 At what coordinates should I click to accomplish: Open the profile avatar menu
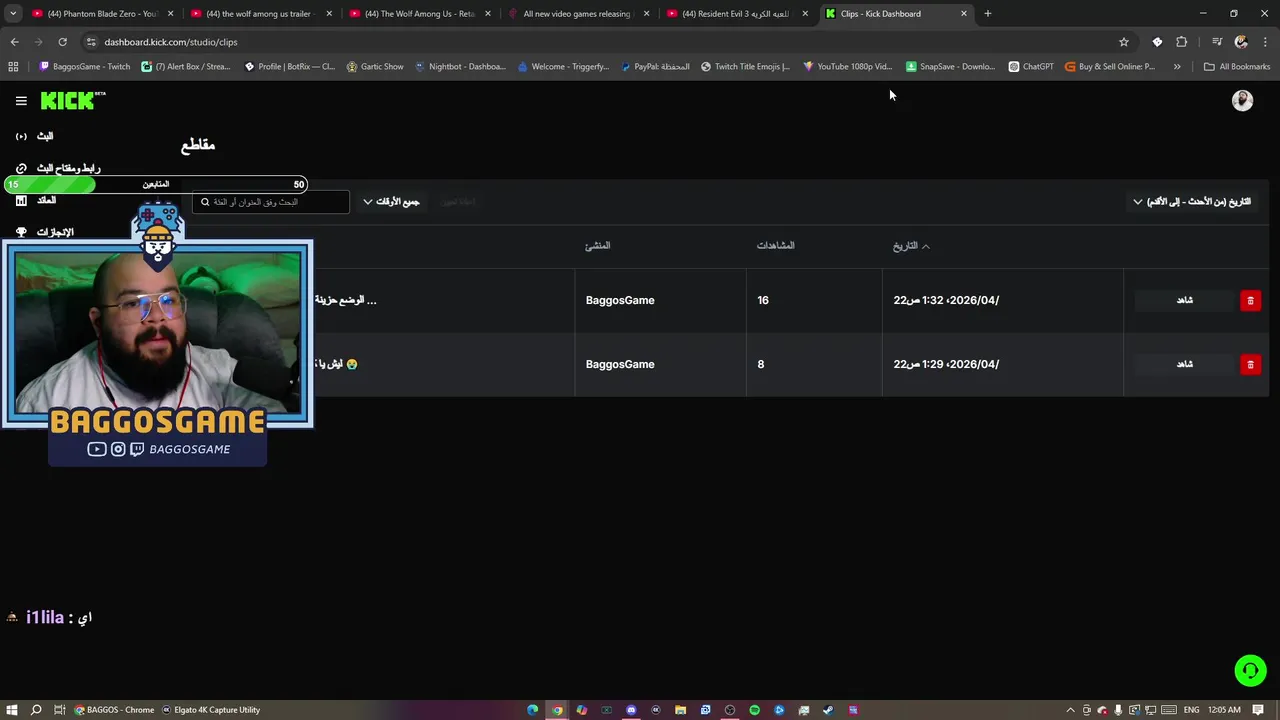pos(1242,100)
